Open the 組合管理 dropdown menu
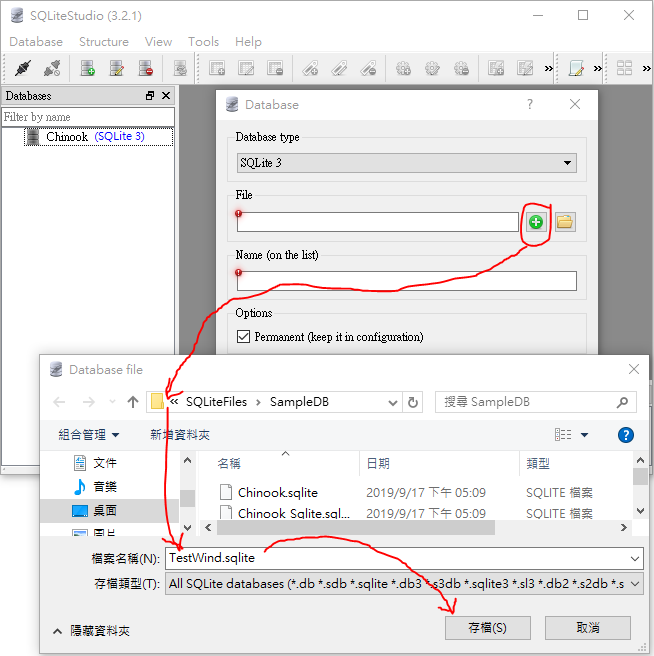The width and height of the screenshot is (654, 656). coord(89,435)
